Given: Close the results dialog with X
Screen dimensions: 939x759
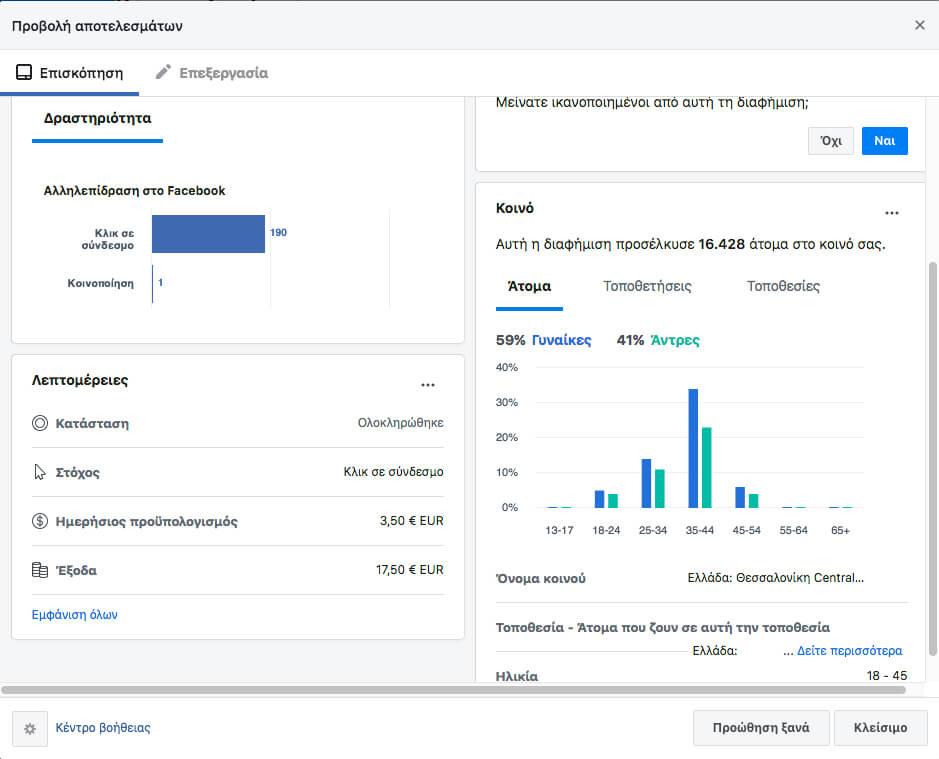Looking at the screenshot, I should (919, 25).
